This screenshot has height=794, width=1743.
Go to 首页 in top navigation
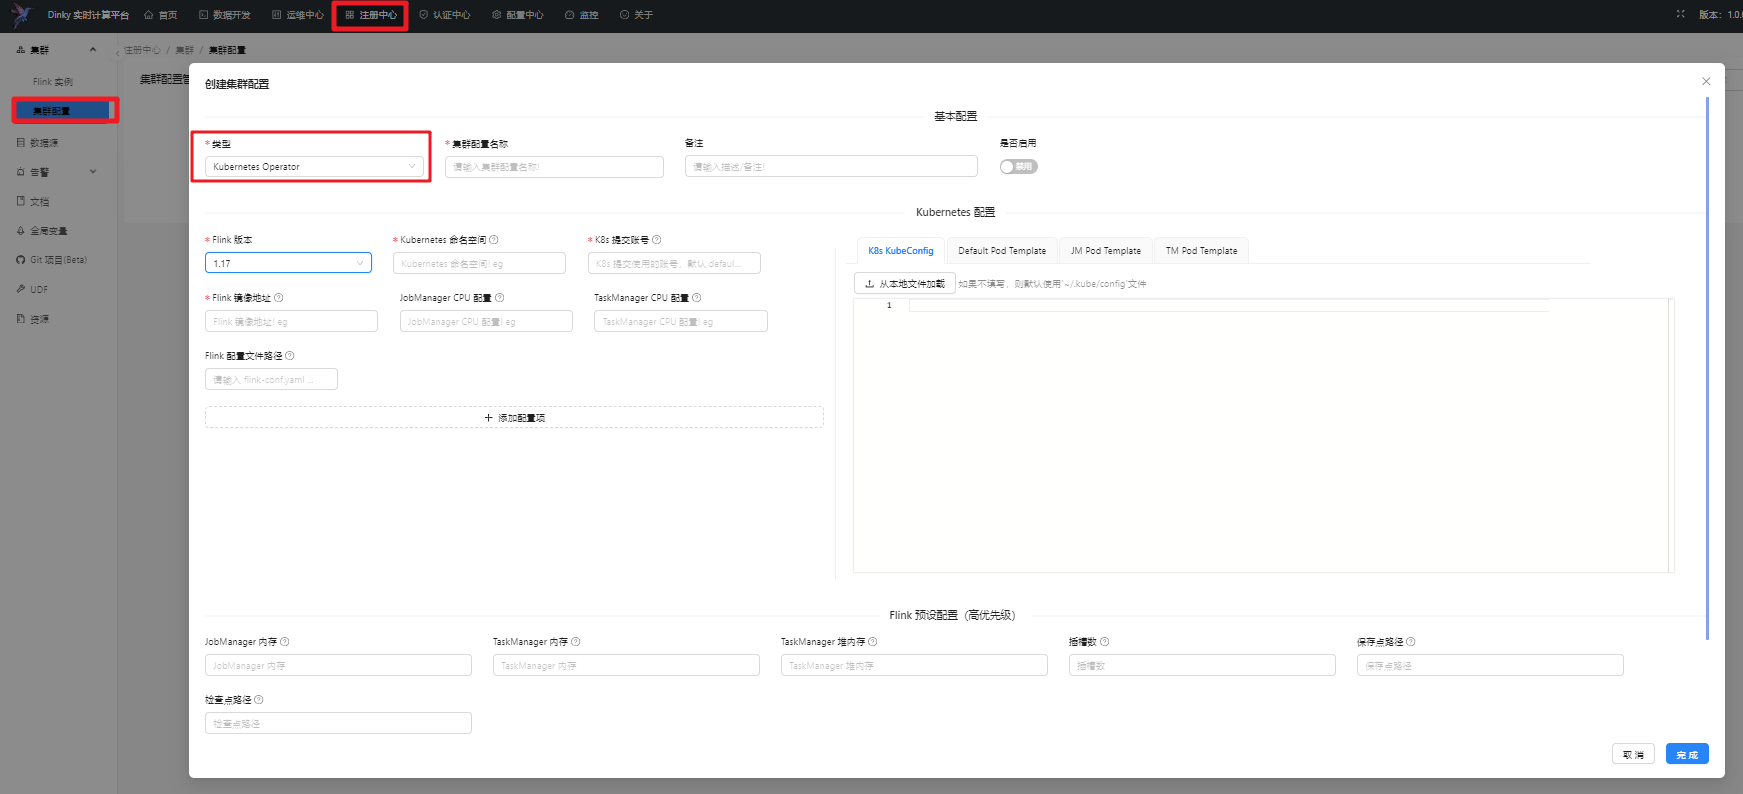(x=161, y=15)
